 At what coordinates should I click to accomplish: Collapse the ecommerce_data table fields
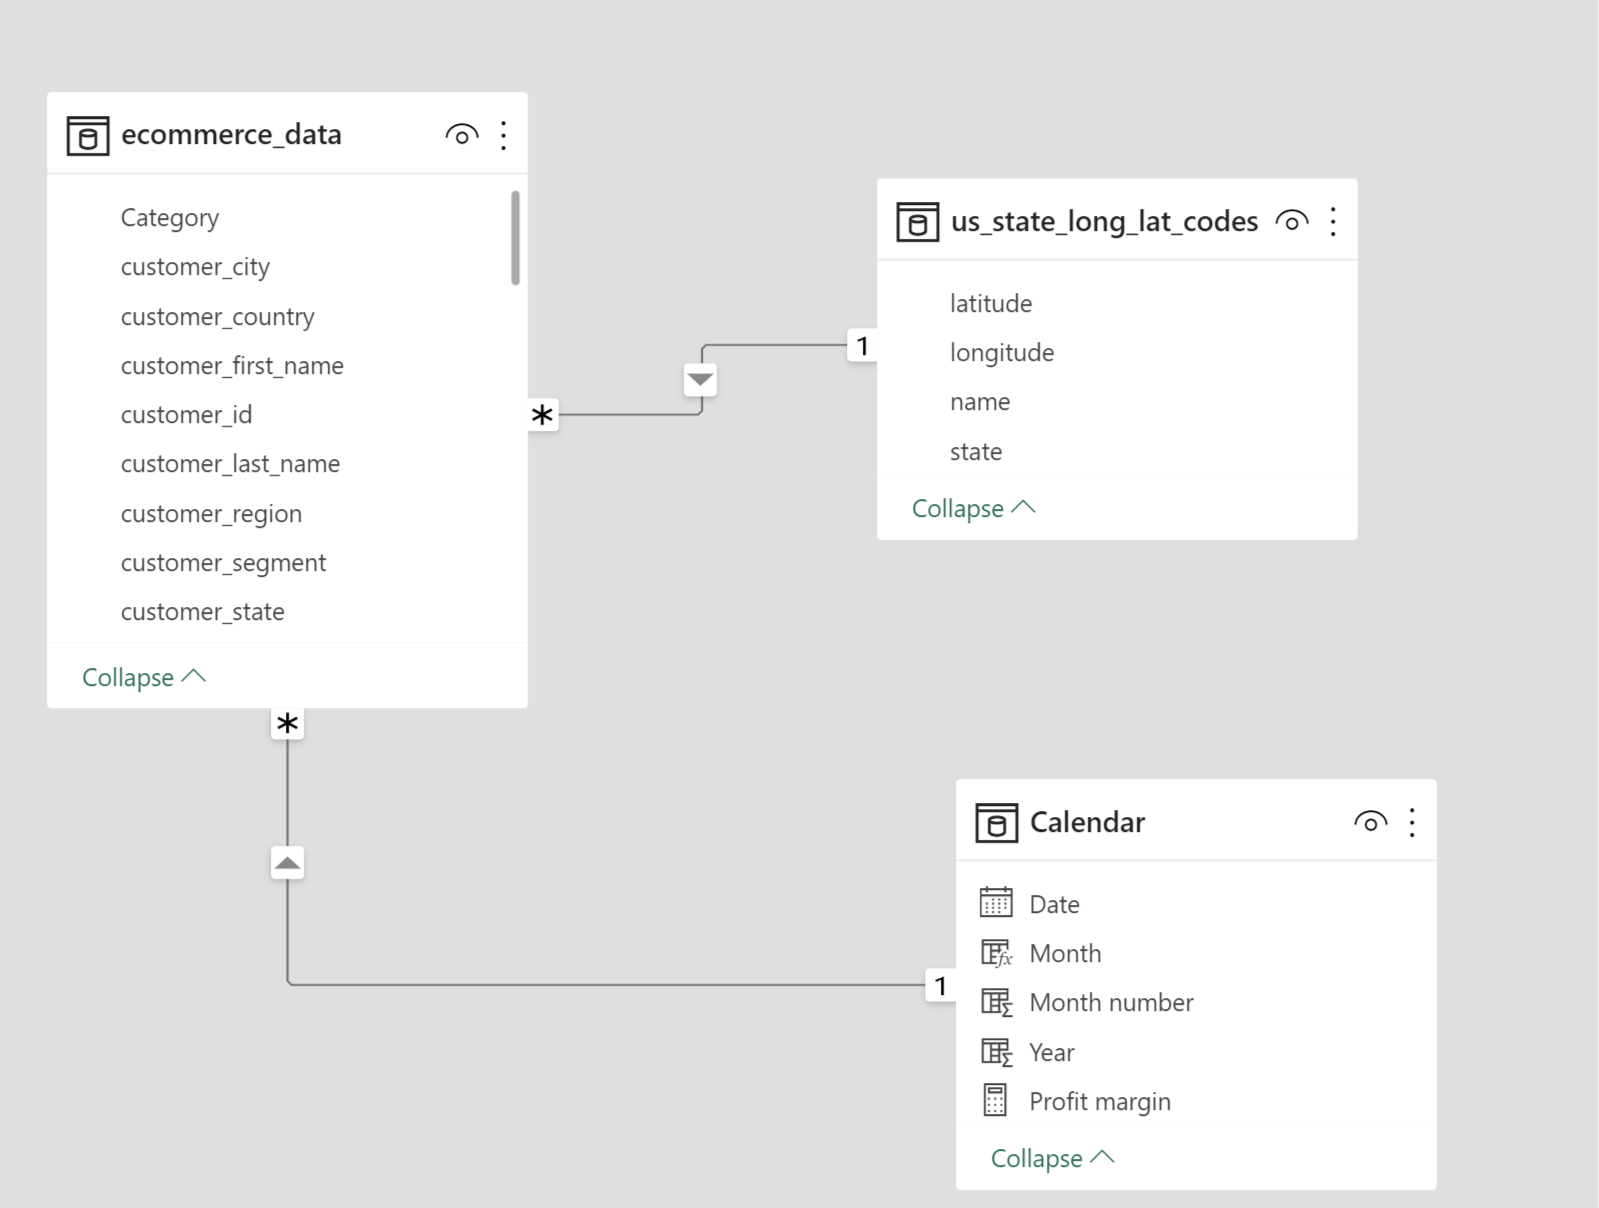click(x=143, y=677)
